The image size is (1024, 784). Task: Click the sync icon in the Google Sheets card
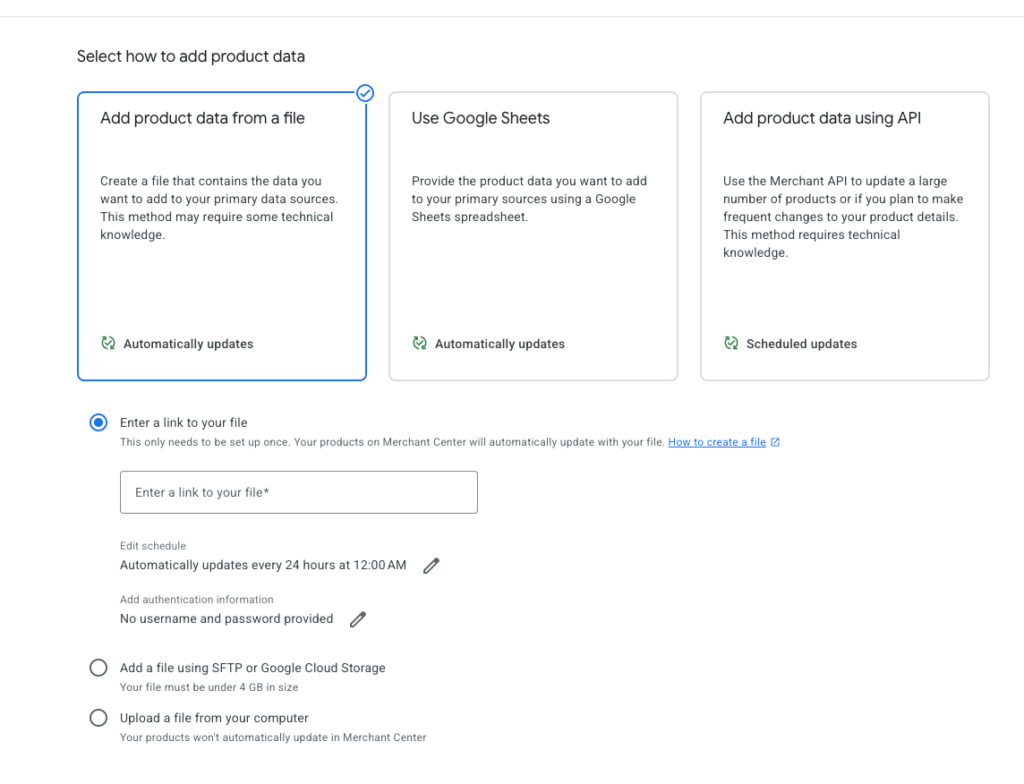click(420, 344)
